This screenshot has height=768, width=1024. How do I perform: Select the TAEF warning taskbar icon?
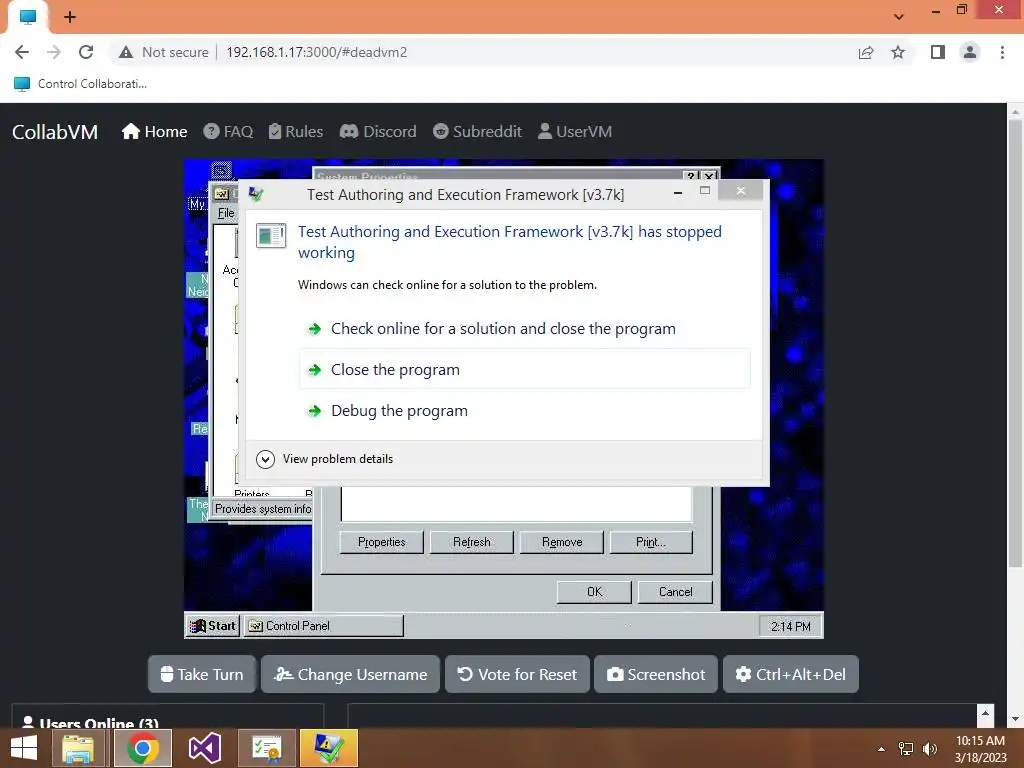coord(328,748)
